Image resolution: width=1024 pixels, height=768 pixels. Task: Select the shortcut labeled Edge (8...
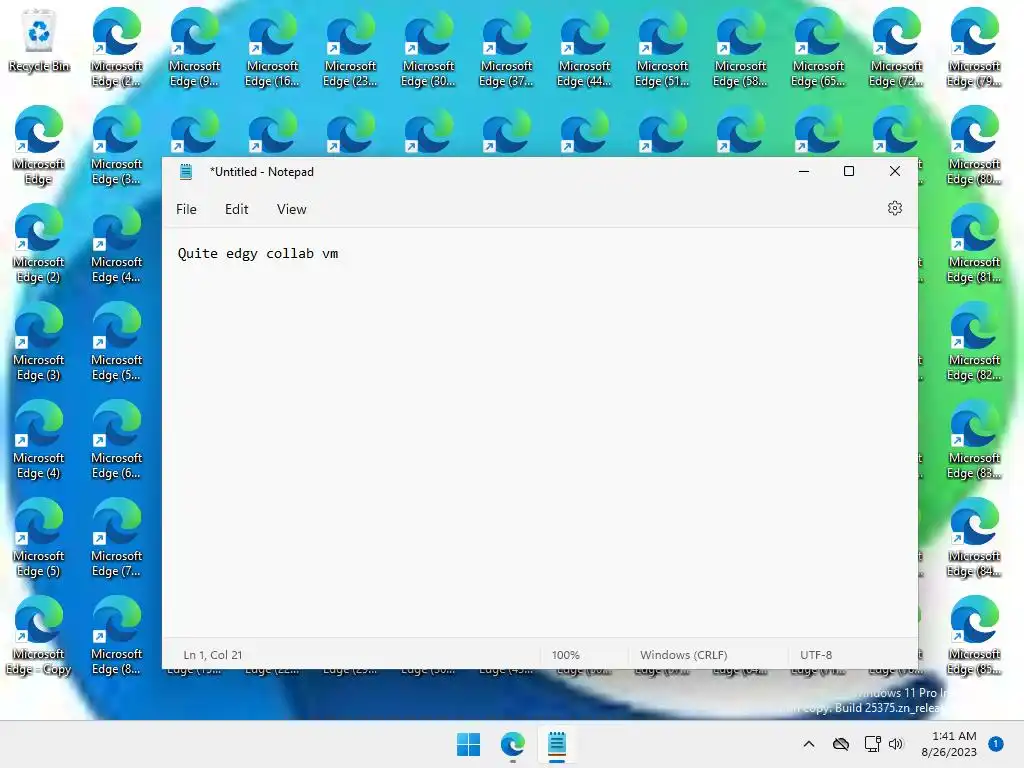[x=116, y=635]
